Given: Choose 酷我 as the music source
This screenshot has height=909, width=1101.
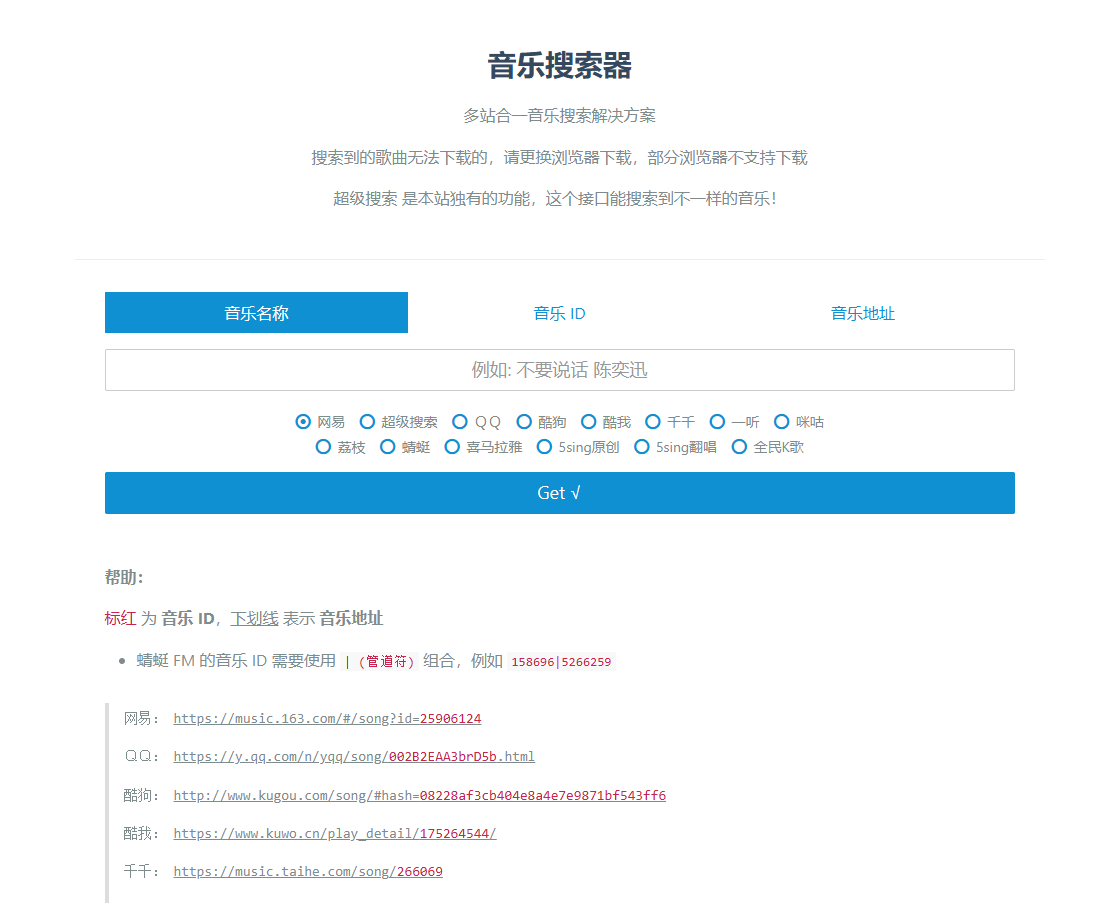Looking at the screenshot, I should (589, 421).
